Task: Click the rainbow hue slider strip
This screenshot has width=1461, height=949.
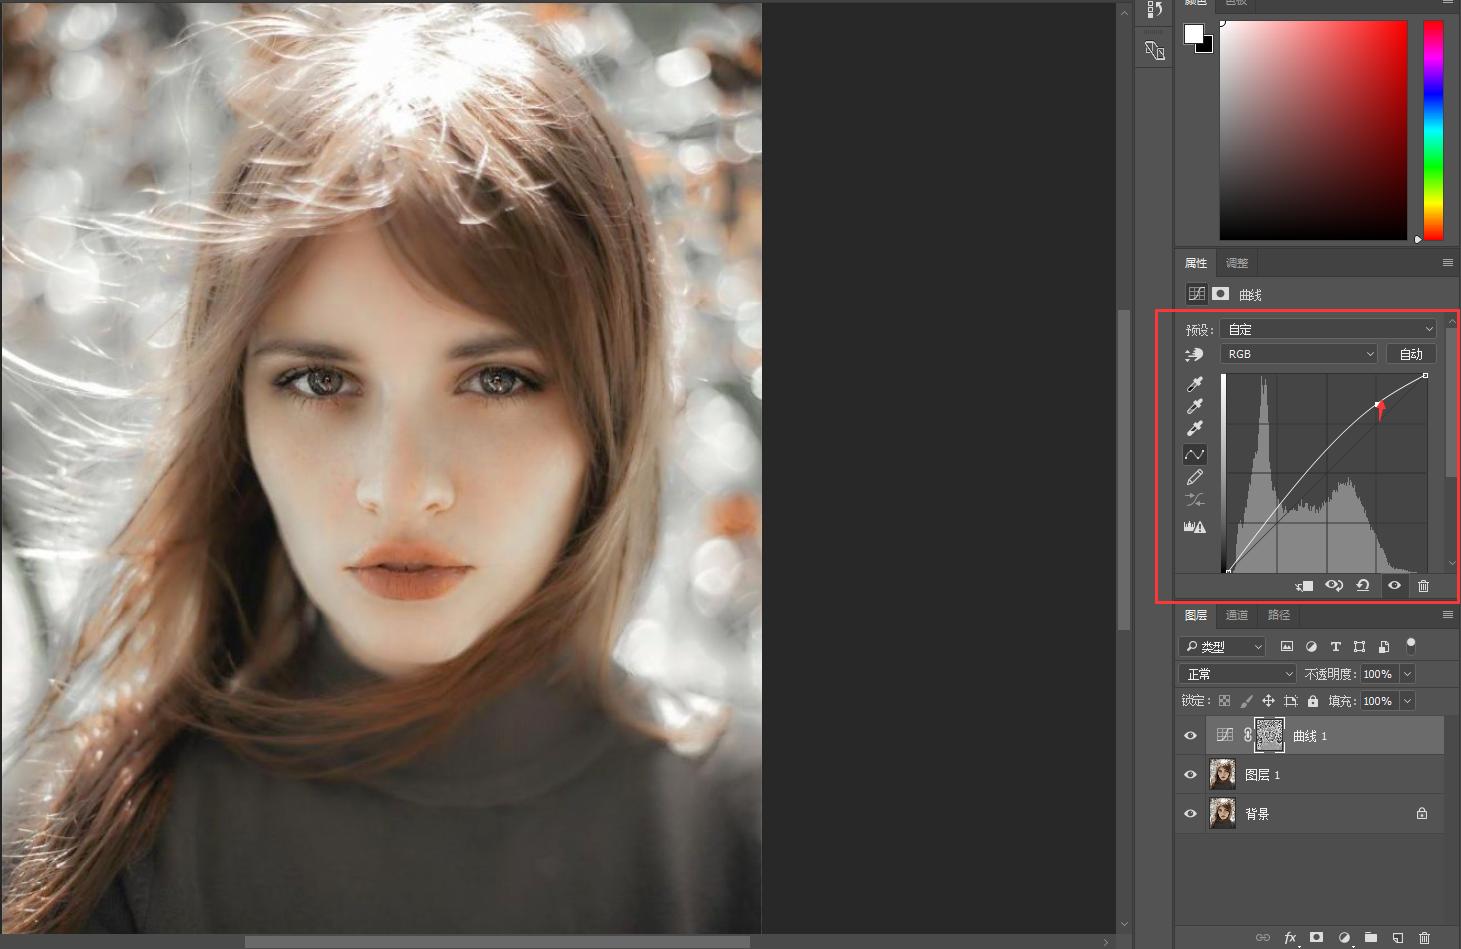Action: coord(1433,130)
